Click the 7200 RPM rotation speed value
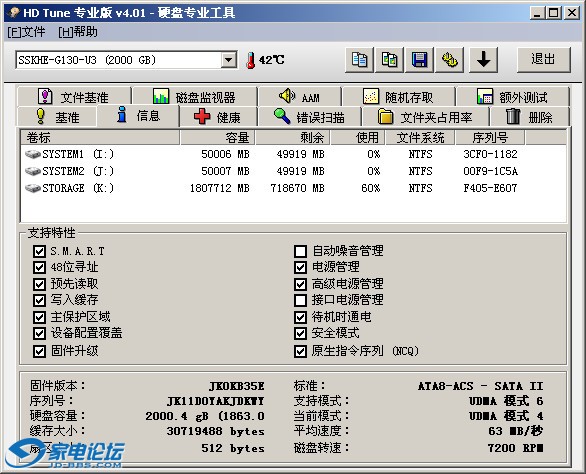The image size is (586, 474). pos(515,448)
